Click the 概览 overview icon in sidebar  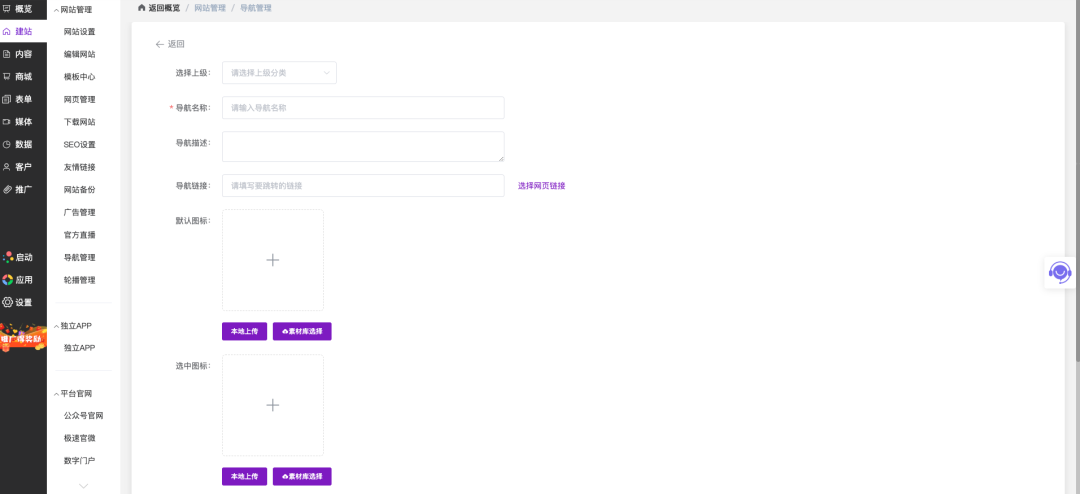7,9
